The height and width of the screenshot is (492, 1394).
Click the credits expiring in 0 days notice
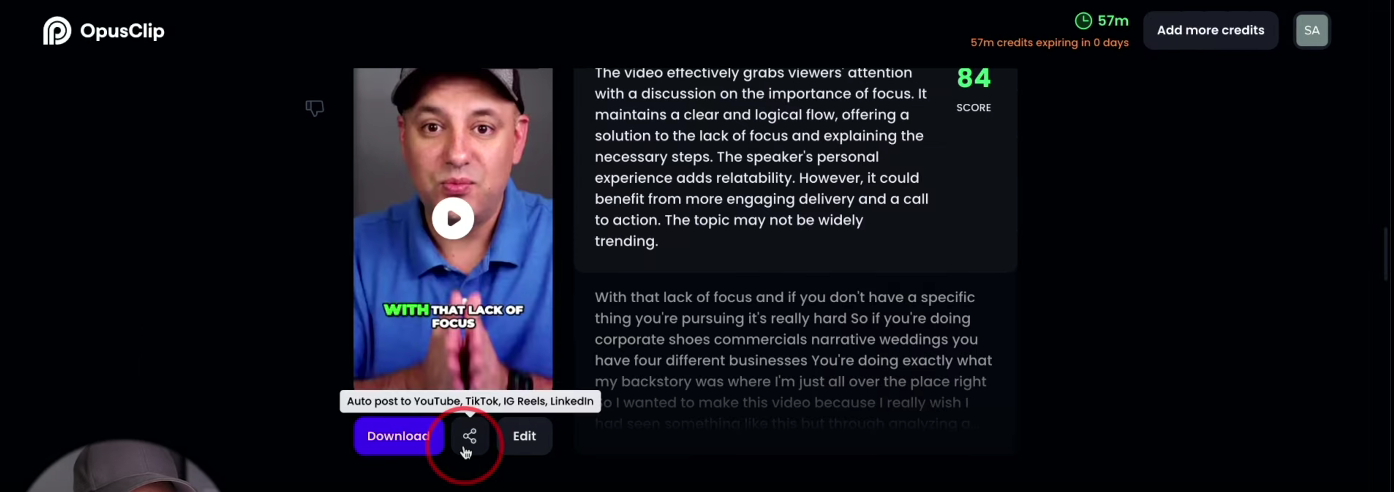[x=1049, y=43]
